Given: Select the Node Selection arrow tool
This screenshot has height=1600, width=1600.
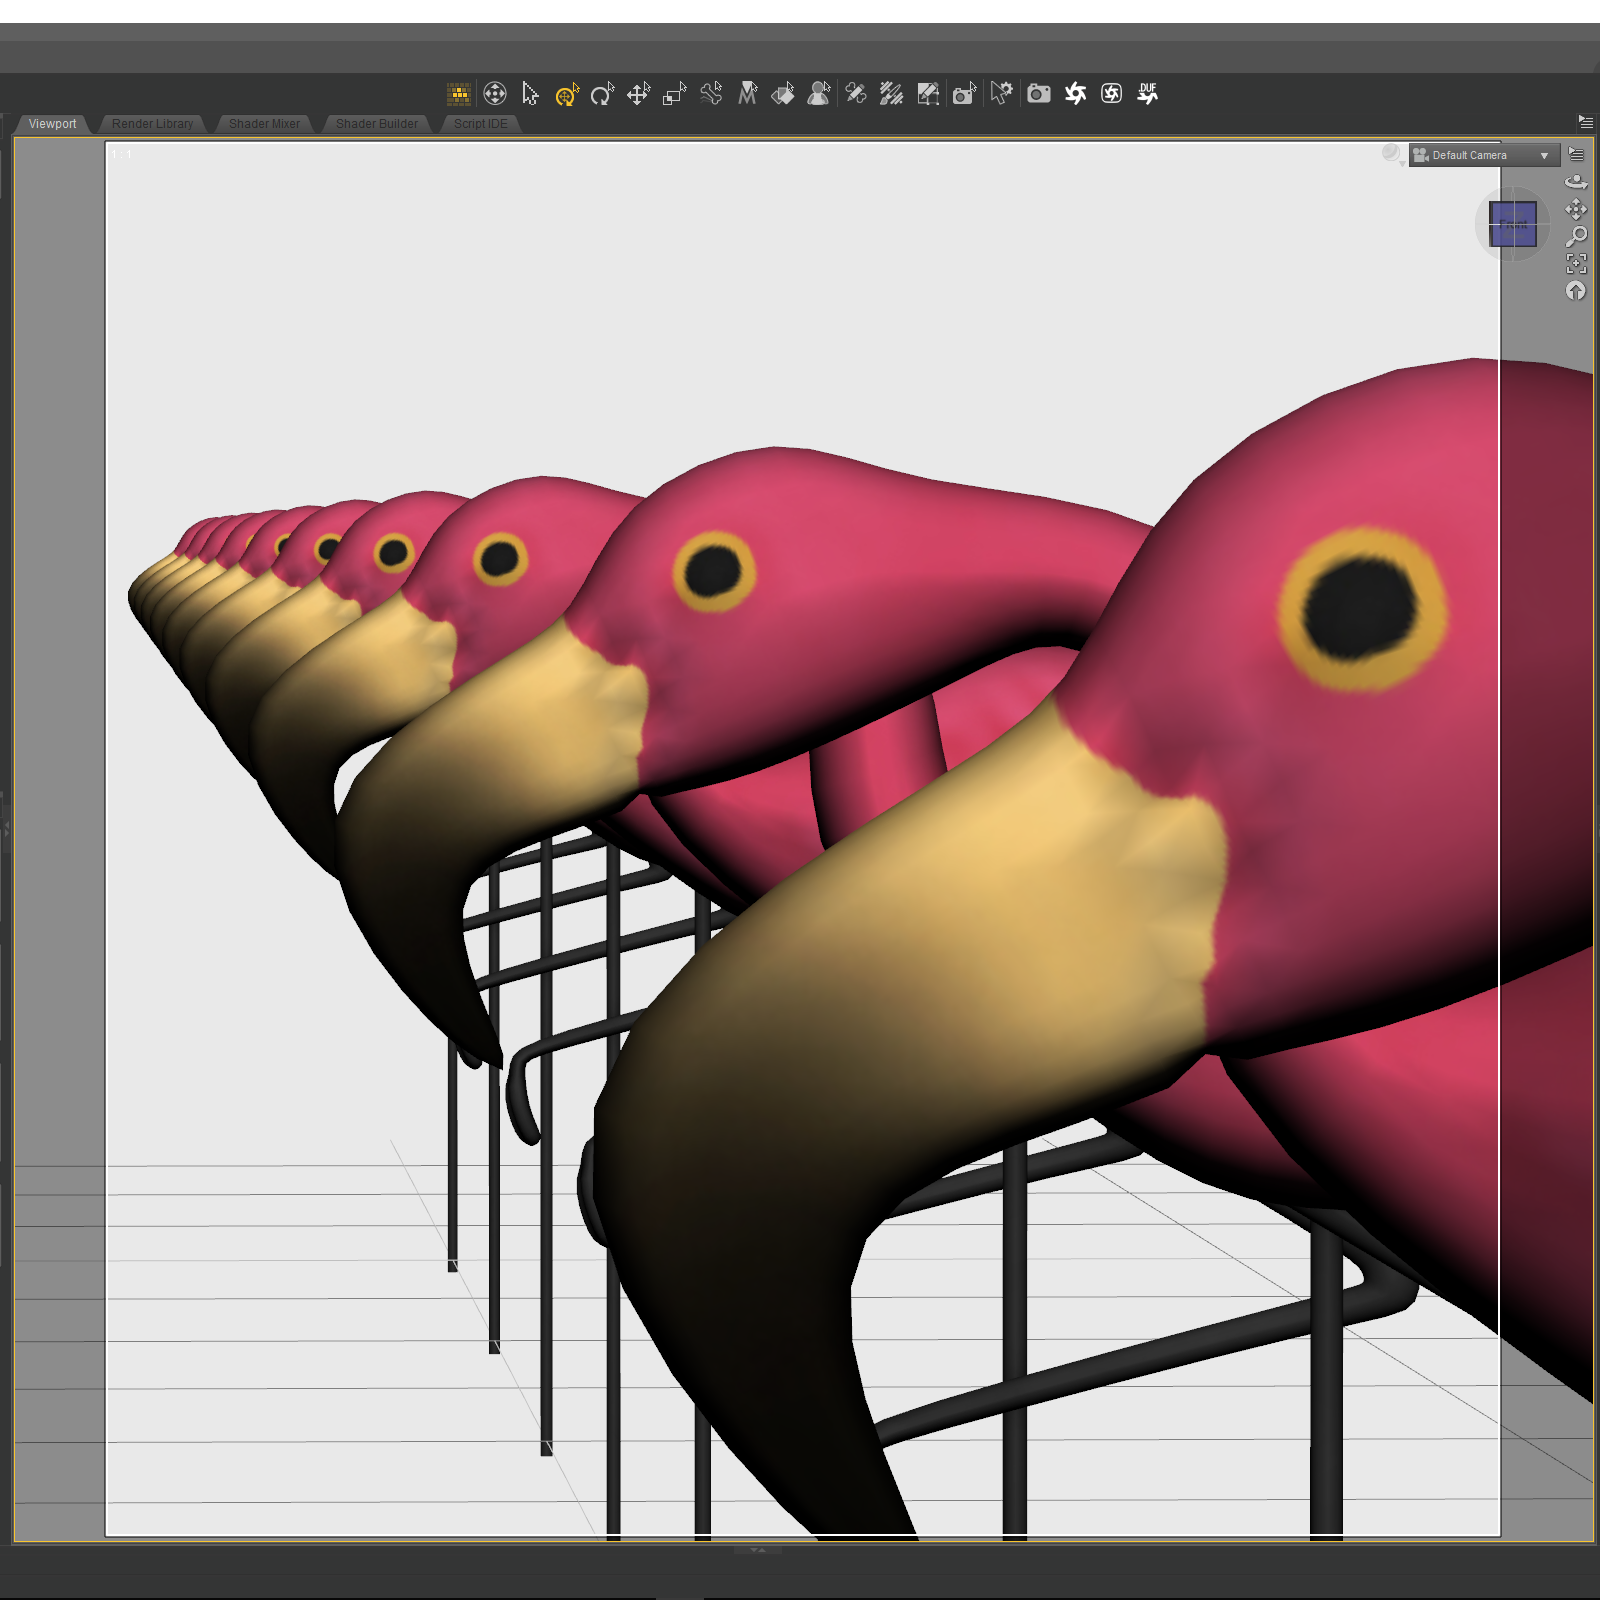Looking at the screenshot, I should tap(530, 94).
